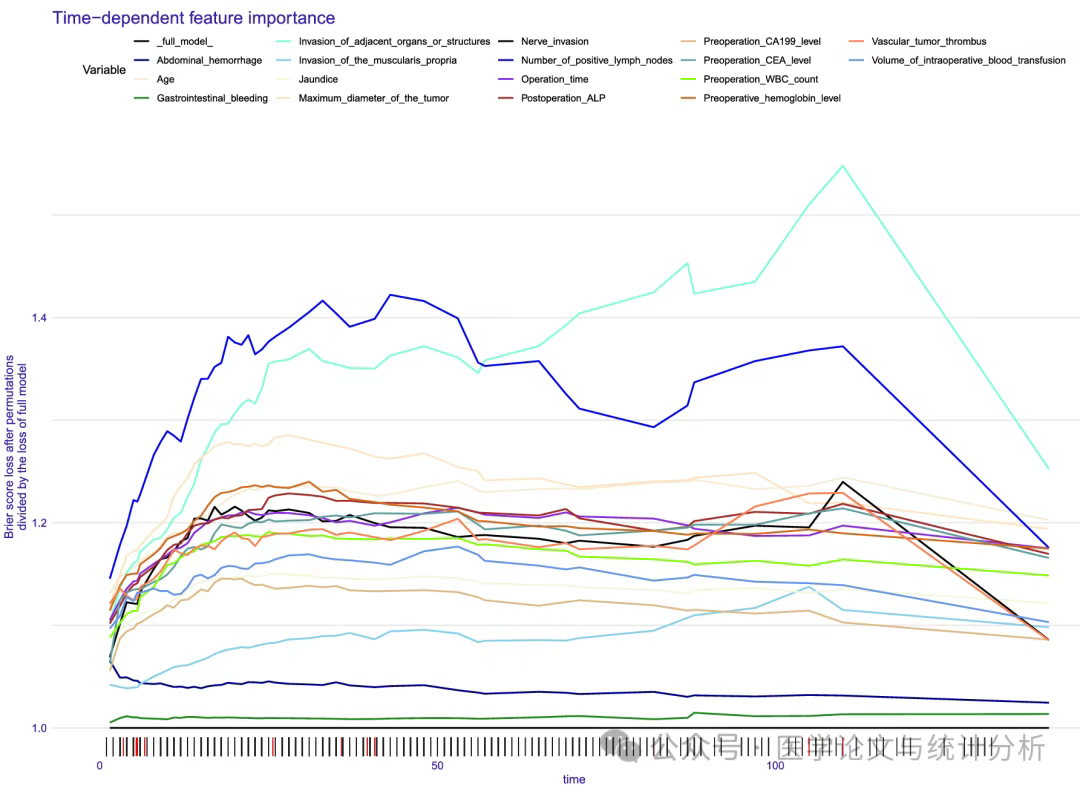This screenshot has height=791, width=1080.
Task: Select the Preoperation_CA199_level legend label
Action: click(x=762, y=41)
